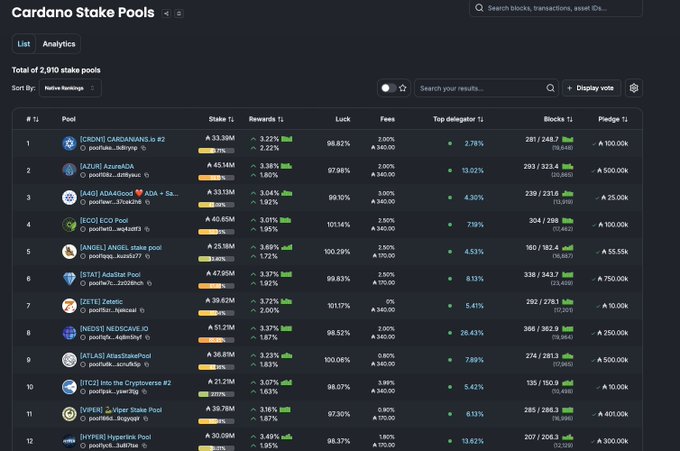The width and height of the screenshot is (680, 451).
Task: Click the CARDANIANS.io #2 pool logo
Action: pyautogui.click(x=69, y=143)
